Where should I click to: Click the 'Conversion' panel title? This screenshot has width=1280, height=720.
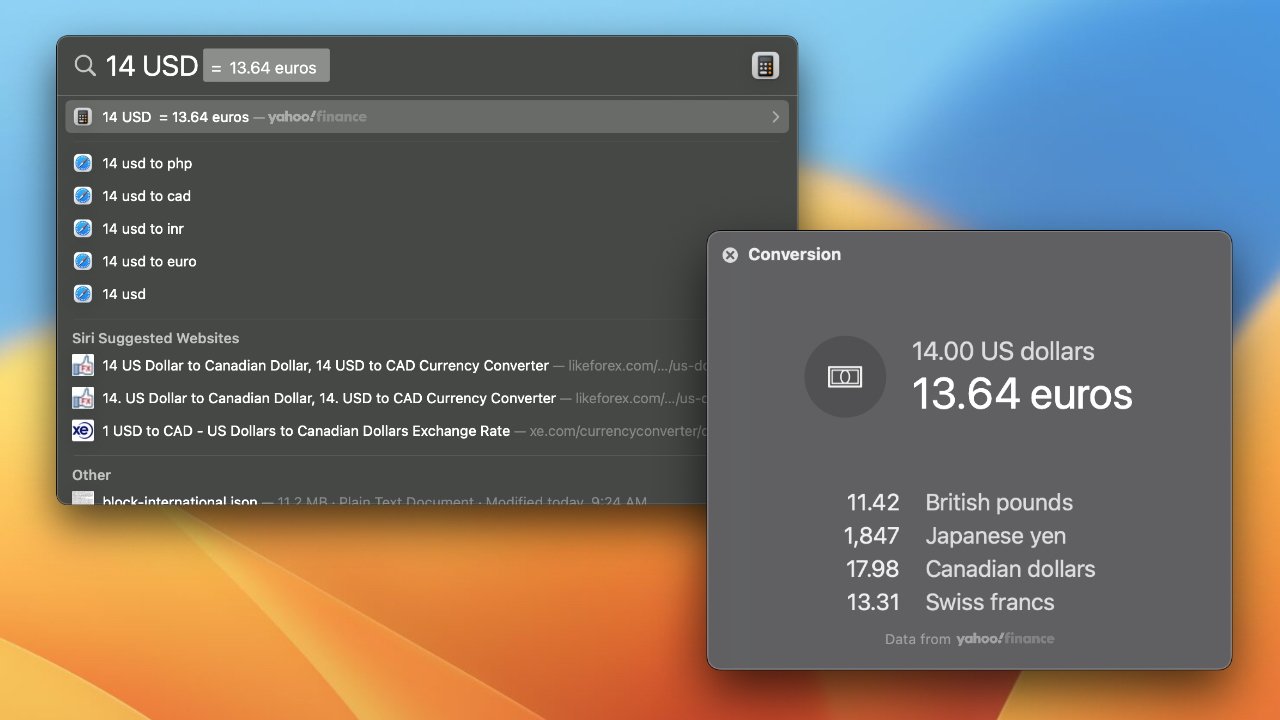pyautogui.click(x=794, y=254)
